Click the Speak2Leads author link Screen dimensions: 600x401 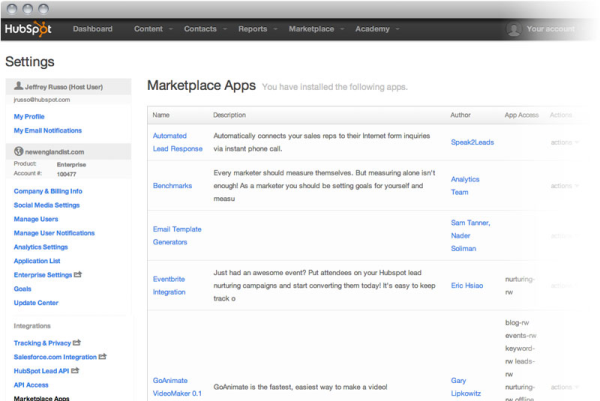472,142
